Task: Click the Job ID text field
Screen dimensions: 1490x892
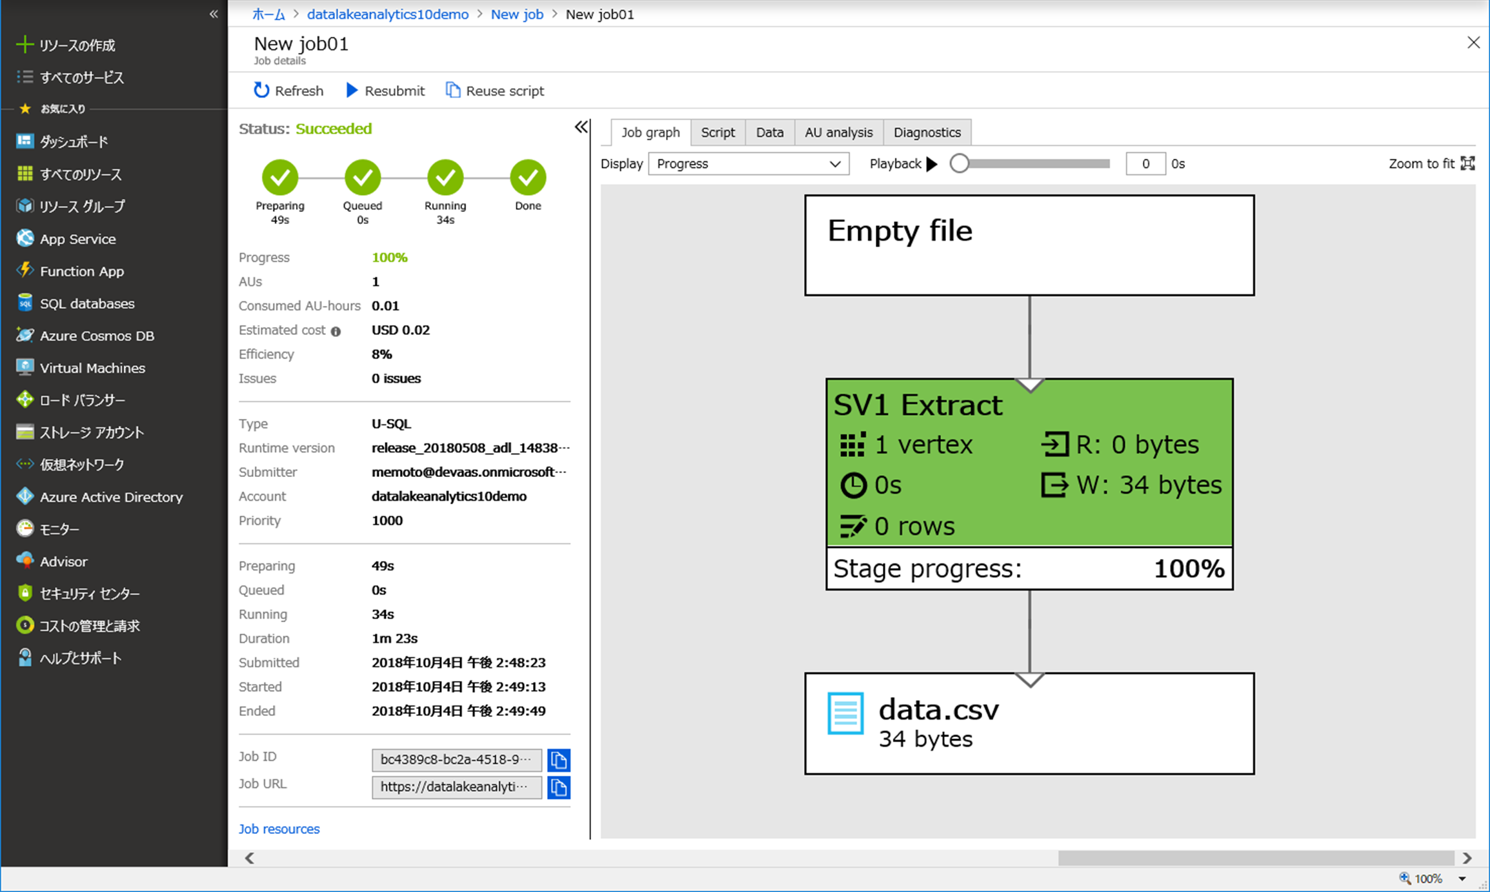Action: (457, 760)
